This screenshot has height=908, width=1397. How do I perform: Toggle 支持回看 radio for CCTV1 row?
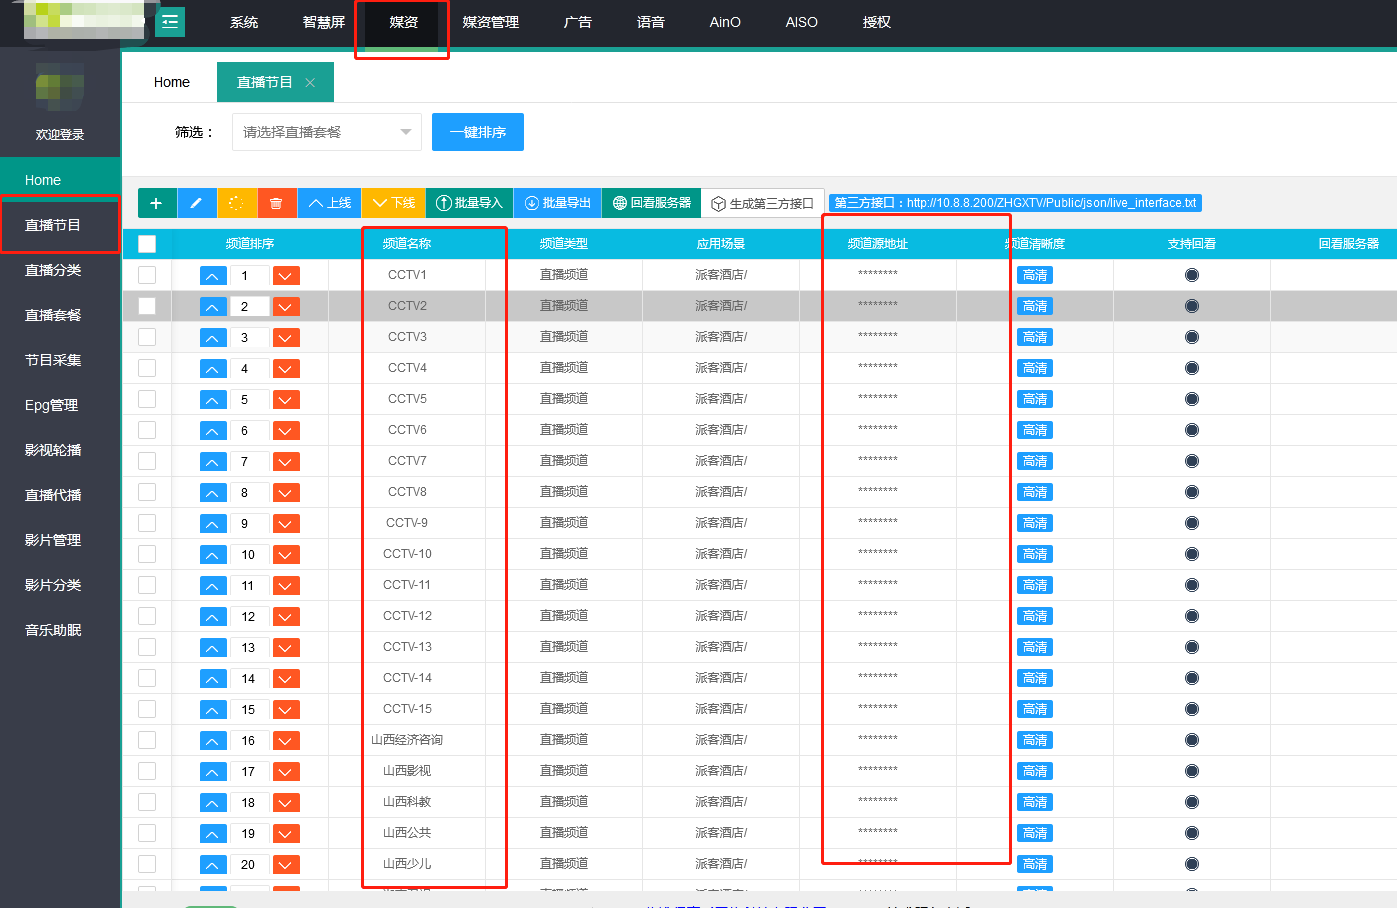tap(1191, 275)
